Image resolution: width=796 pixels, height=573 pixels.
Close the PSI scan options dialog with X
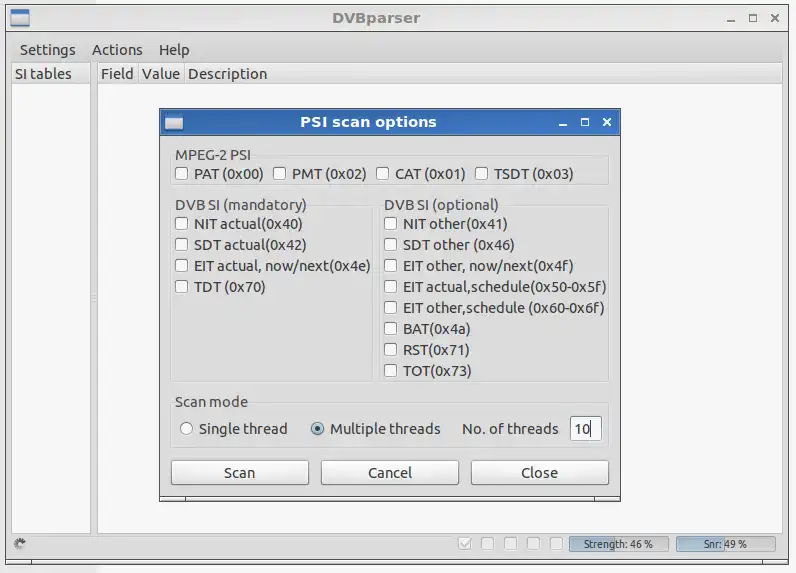[x=607, y=122]
